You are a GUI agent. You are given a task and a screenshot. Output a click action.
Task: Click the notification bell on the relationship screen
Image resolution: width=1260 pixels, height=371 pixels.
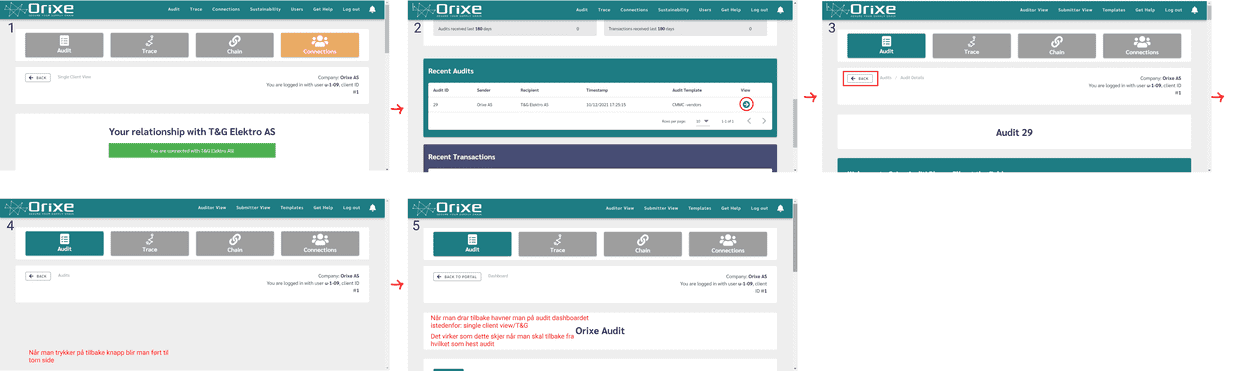coord(373,10)
